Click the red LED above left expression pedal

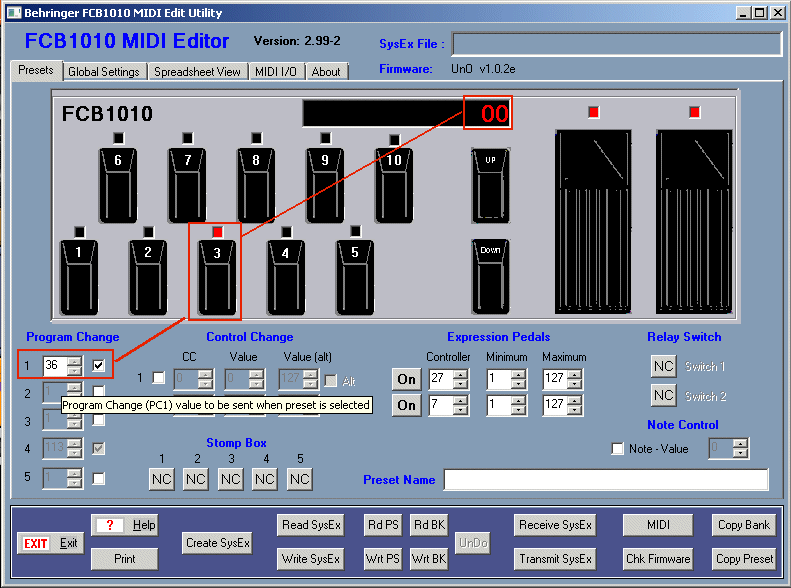[x=594, y=112]
